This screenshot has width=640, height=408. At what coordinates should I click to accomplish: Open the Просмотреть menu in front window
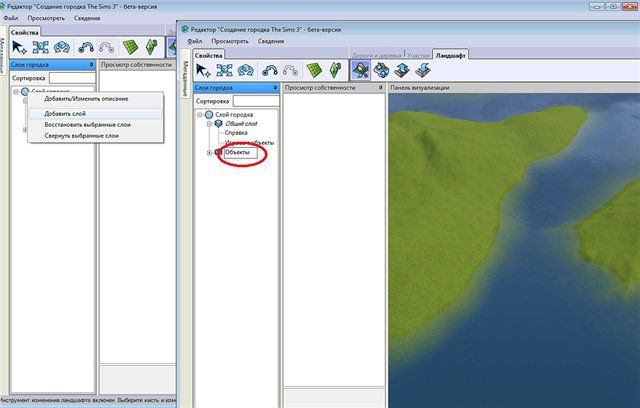[230, 41]
